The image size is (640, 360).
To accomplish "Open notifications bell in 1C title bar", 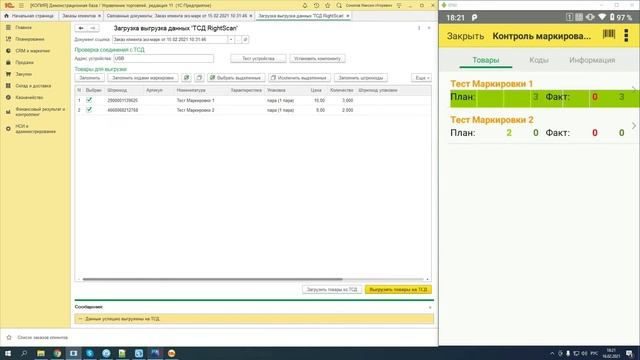I will click(304, 5).
